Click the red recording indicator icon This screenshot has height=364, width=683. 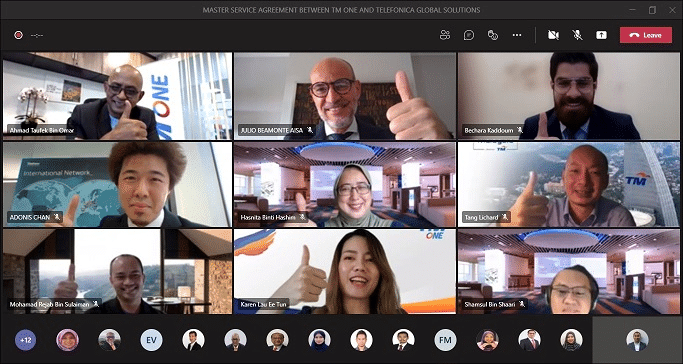pyautogui.click(x=18, y=35)
